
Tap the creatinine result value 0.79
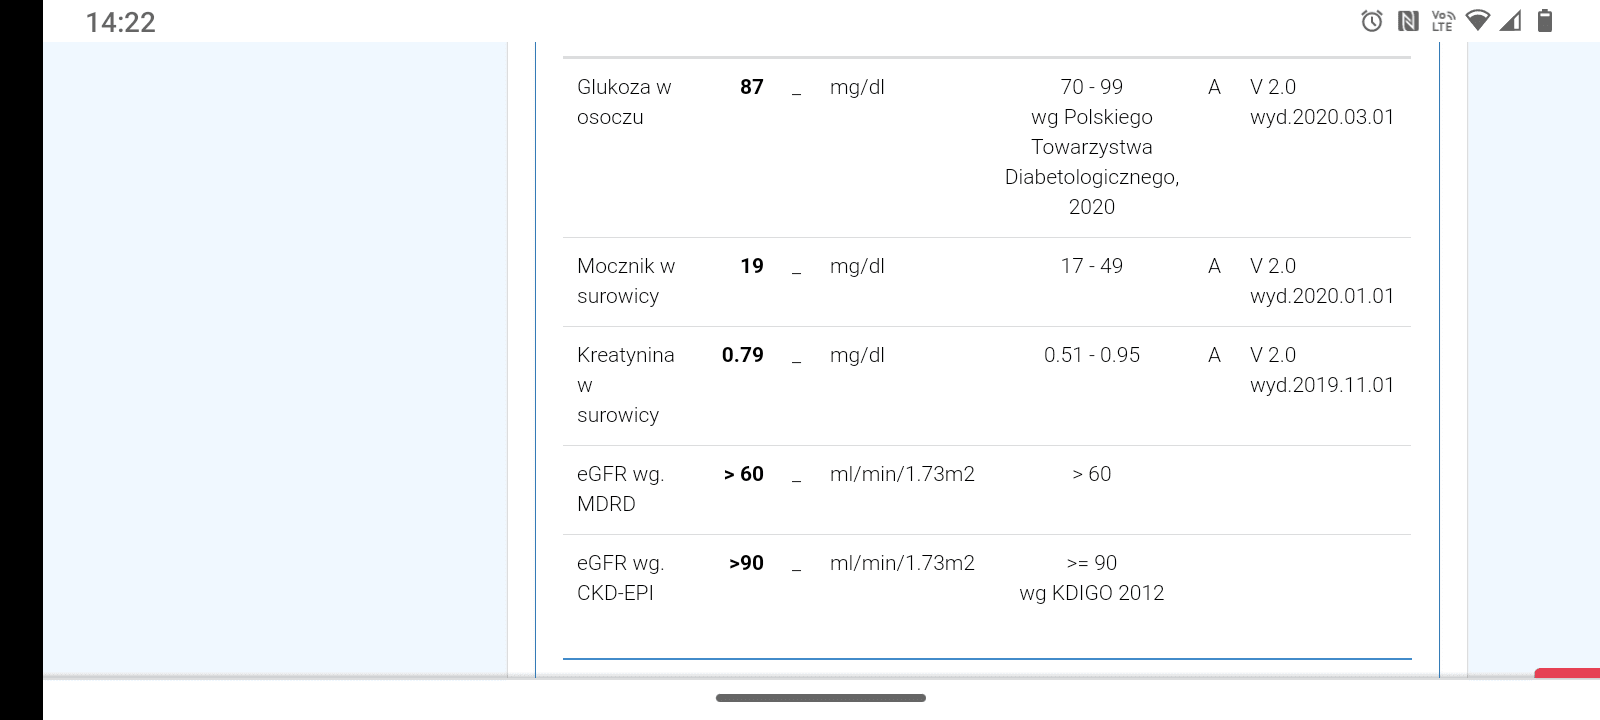click(743, 355)
